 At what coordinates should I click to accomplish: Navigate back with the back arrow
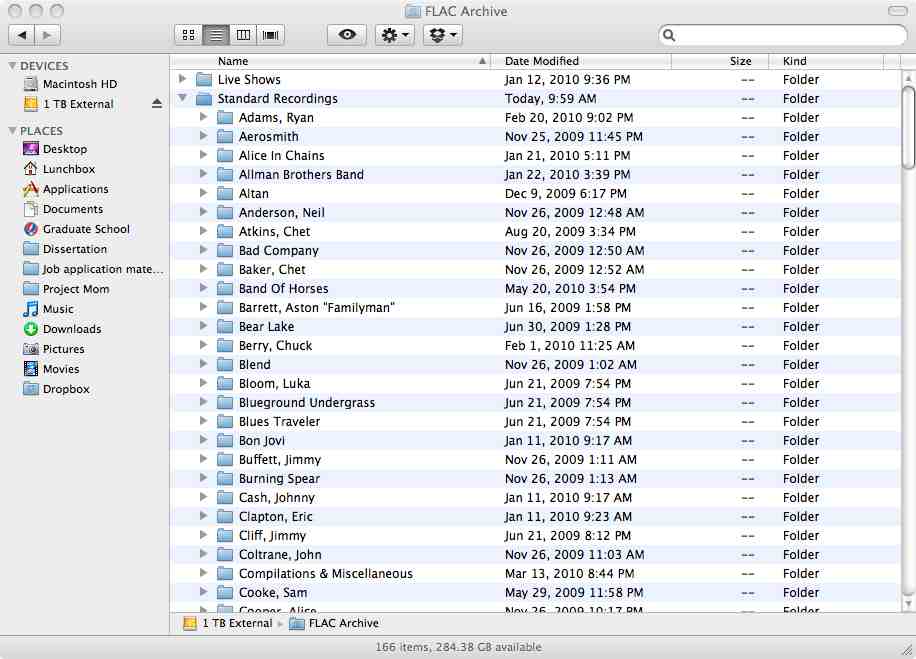(22, 33)
